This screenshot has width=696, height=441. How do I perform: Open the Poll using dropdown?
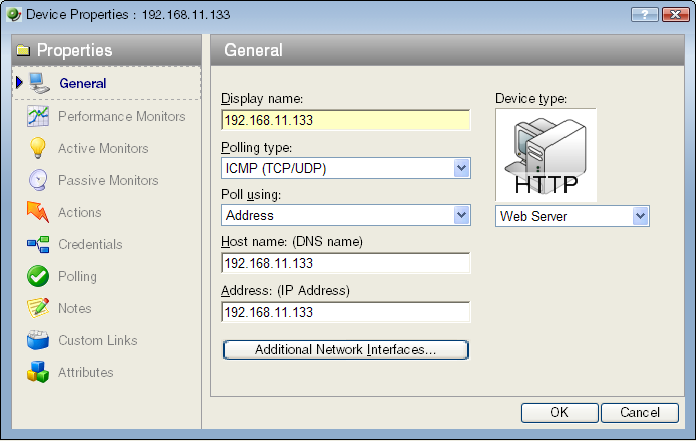pos(461,215)
